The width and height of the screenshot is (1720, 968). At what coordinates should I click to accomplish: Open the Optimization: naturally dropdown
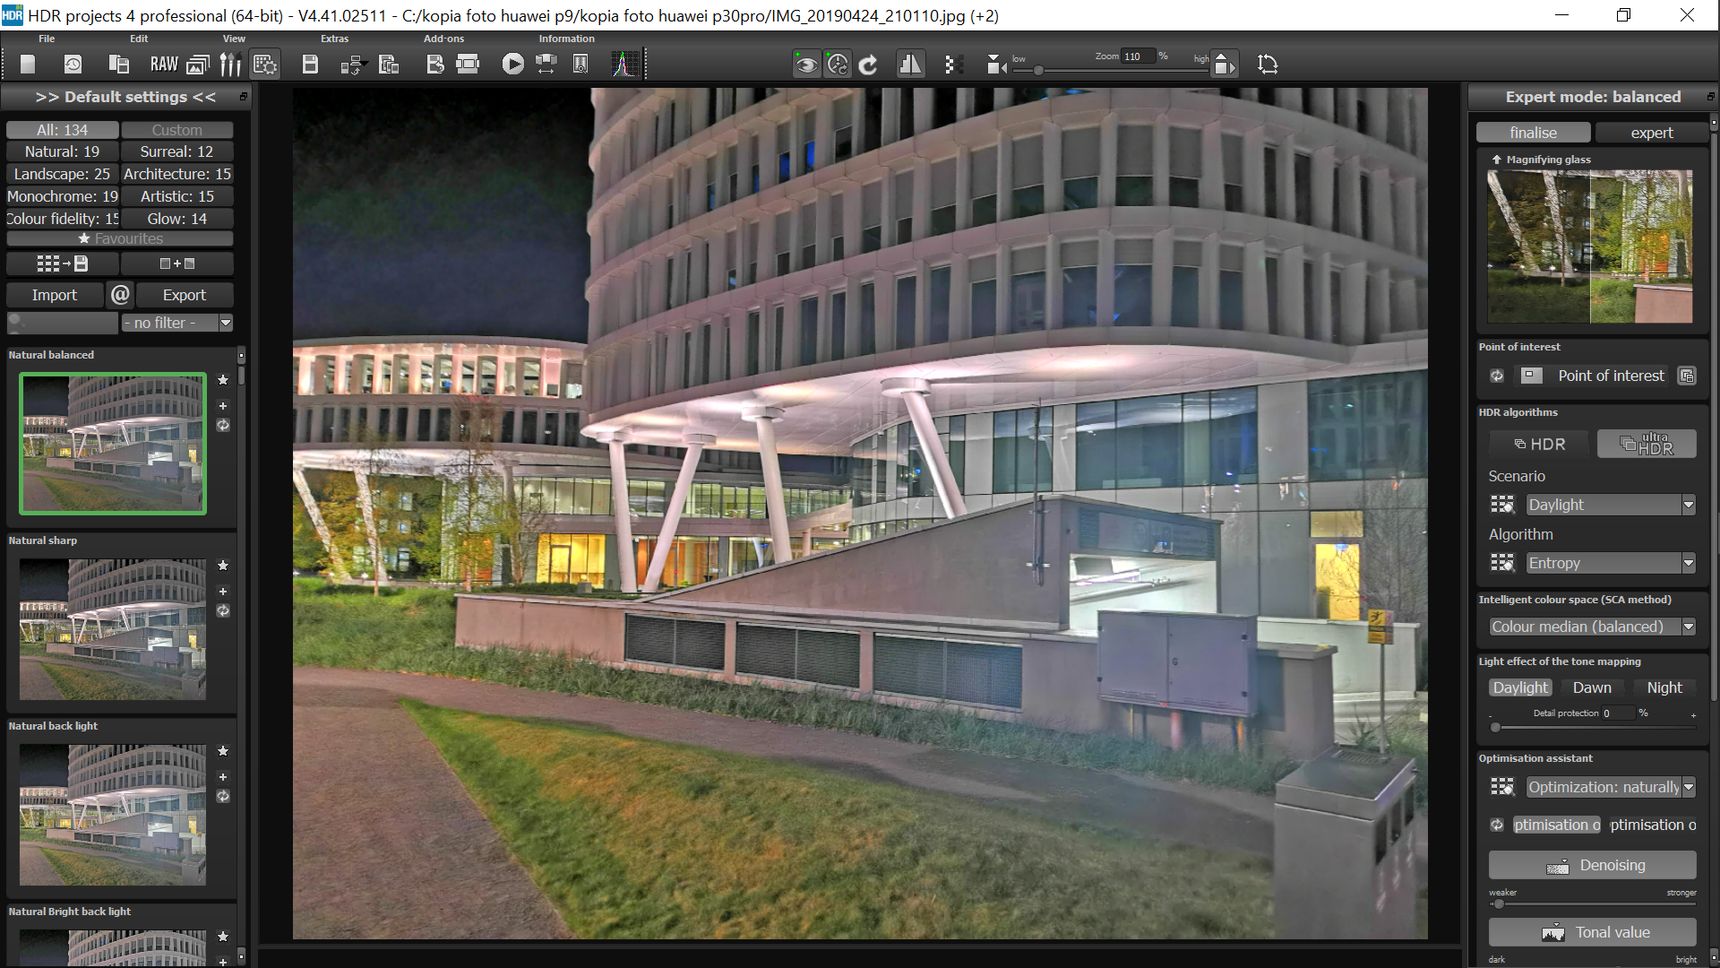1611,787
